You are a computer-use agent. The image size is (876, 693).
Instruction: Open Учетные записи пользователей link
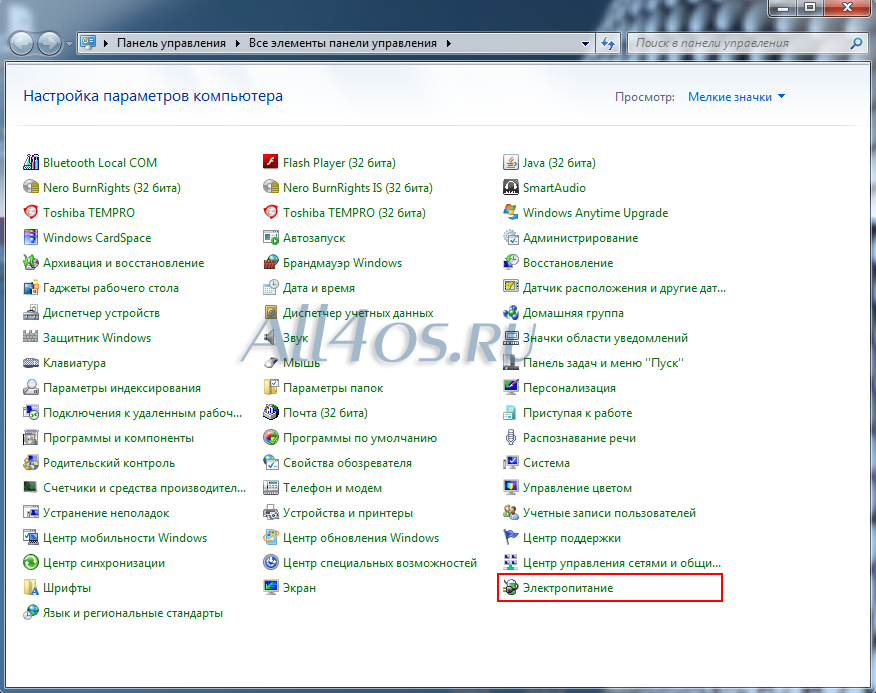point(609,512)
